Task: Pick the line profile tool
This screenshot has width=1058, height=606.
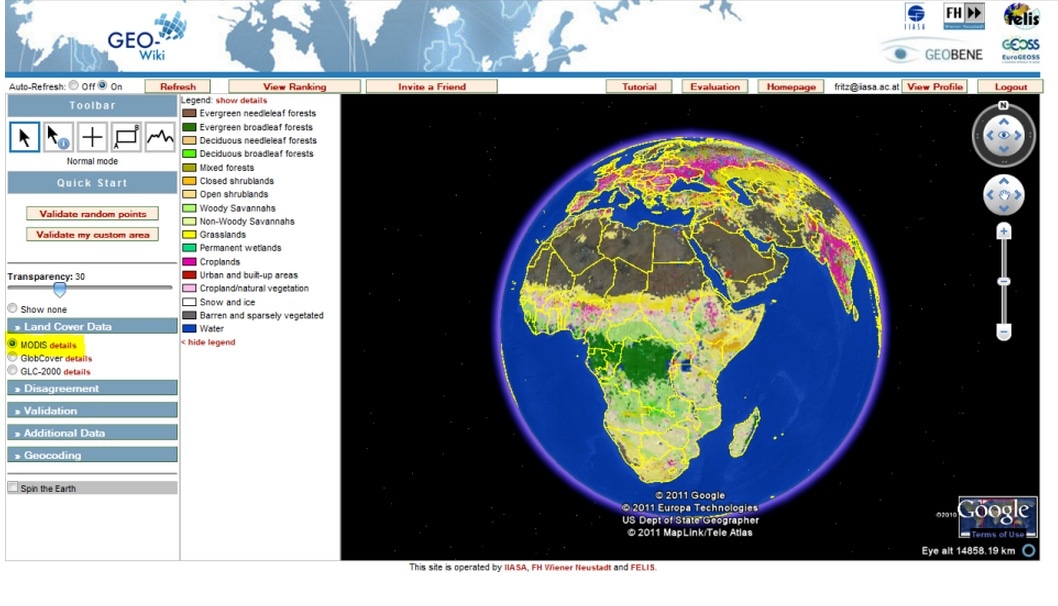Action: (160, 137)
